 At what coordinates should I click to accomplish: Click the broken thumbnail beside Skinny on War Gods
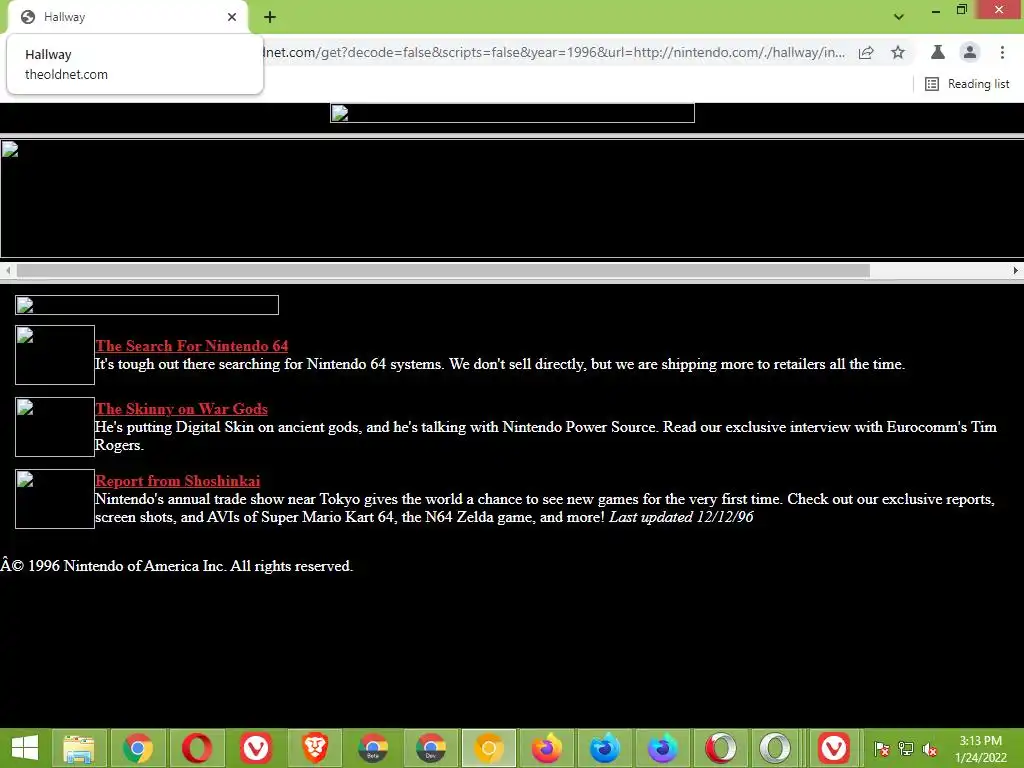[x=55, y=426]
